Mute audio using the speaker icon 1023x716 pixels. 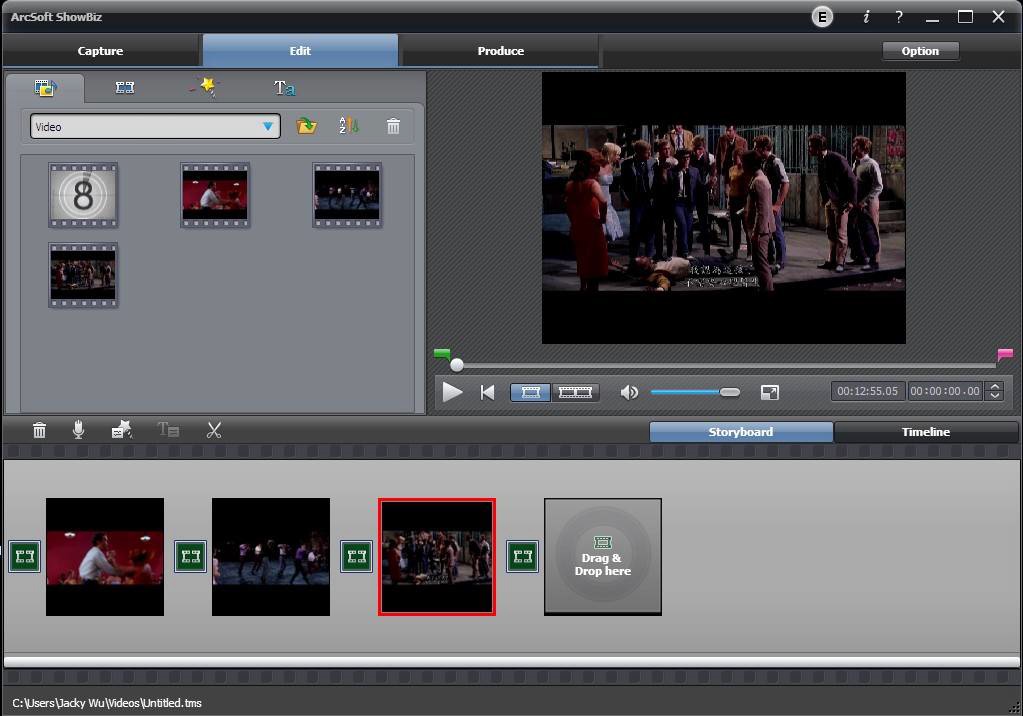(x=629, y=392)
